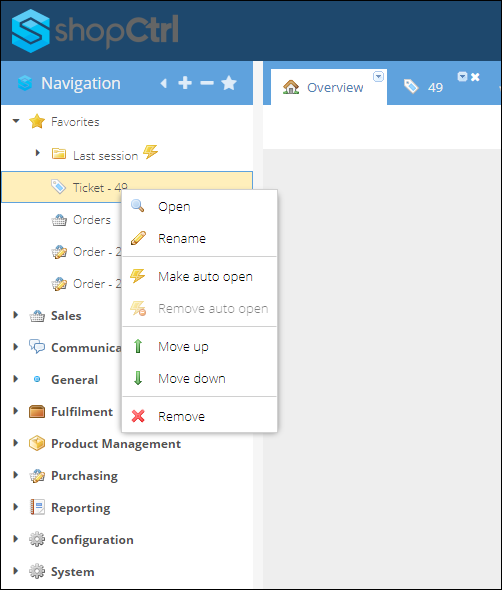This screenshot has width=502, height=590.
Task: Expand the Last session folder
Action: 37,153
